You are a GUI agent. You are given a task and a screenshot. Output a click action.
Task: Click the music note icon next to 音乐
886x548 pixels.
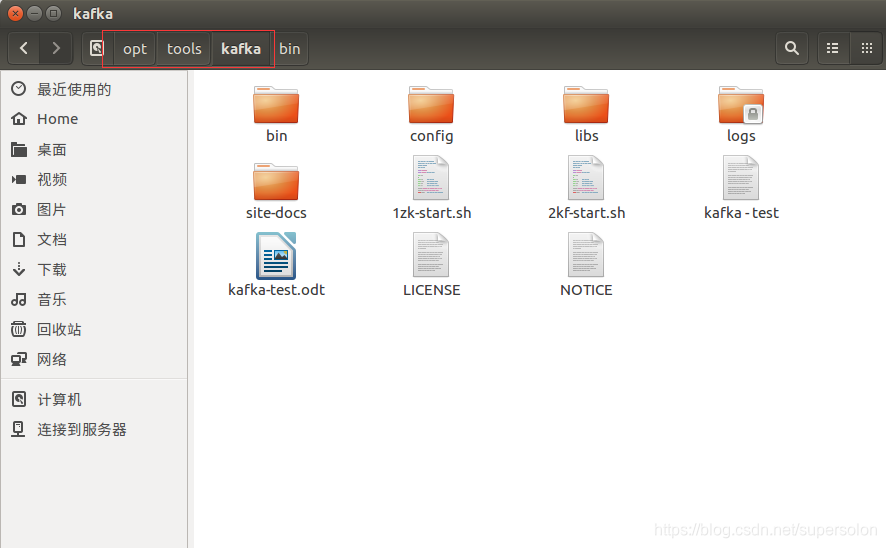pyautogui.click(x=19, y=299)
